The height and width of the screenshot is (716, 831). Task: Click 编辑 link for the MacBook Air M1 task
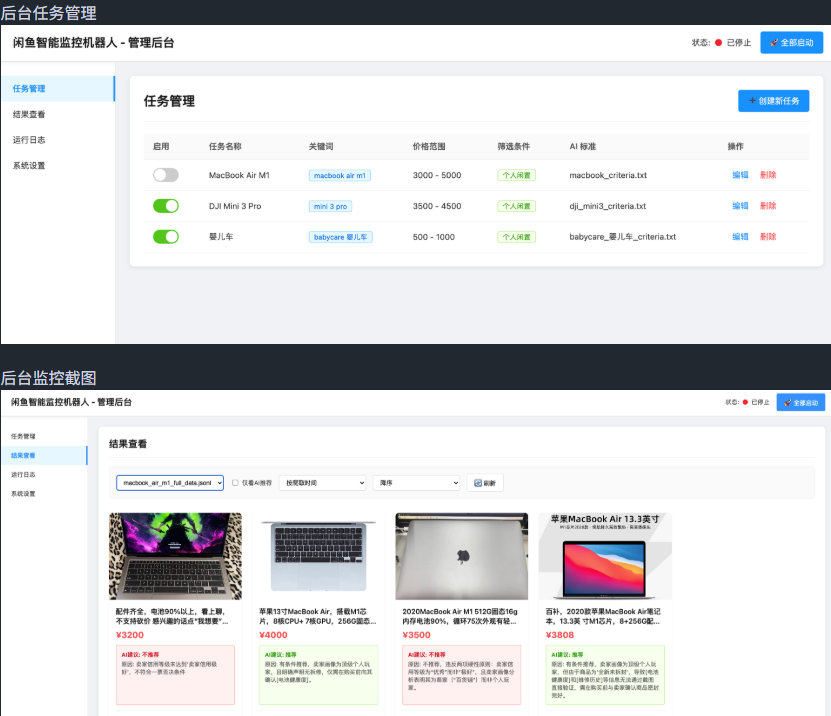tap(740, 175)
